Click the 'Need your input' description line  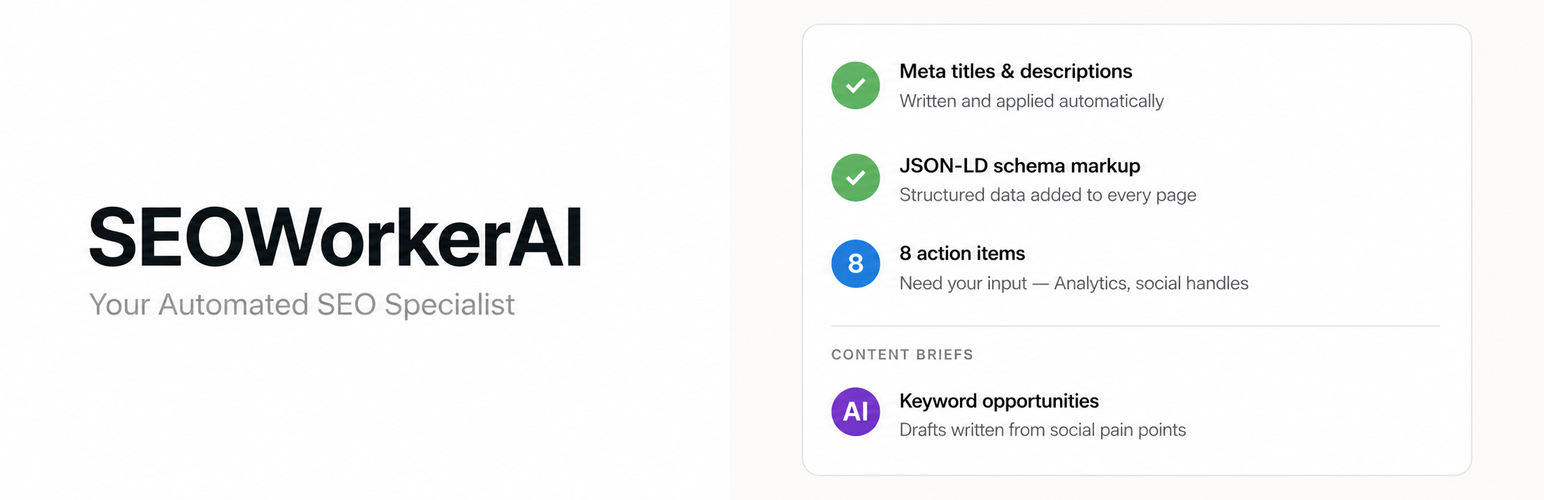(x=1074, y=283)
